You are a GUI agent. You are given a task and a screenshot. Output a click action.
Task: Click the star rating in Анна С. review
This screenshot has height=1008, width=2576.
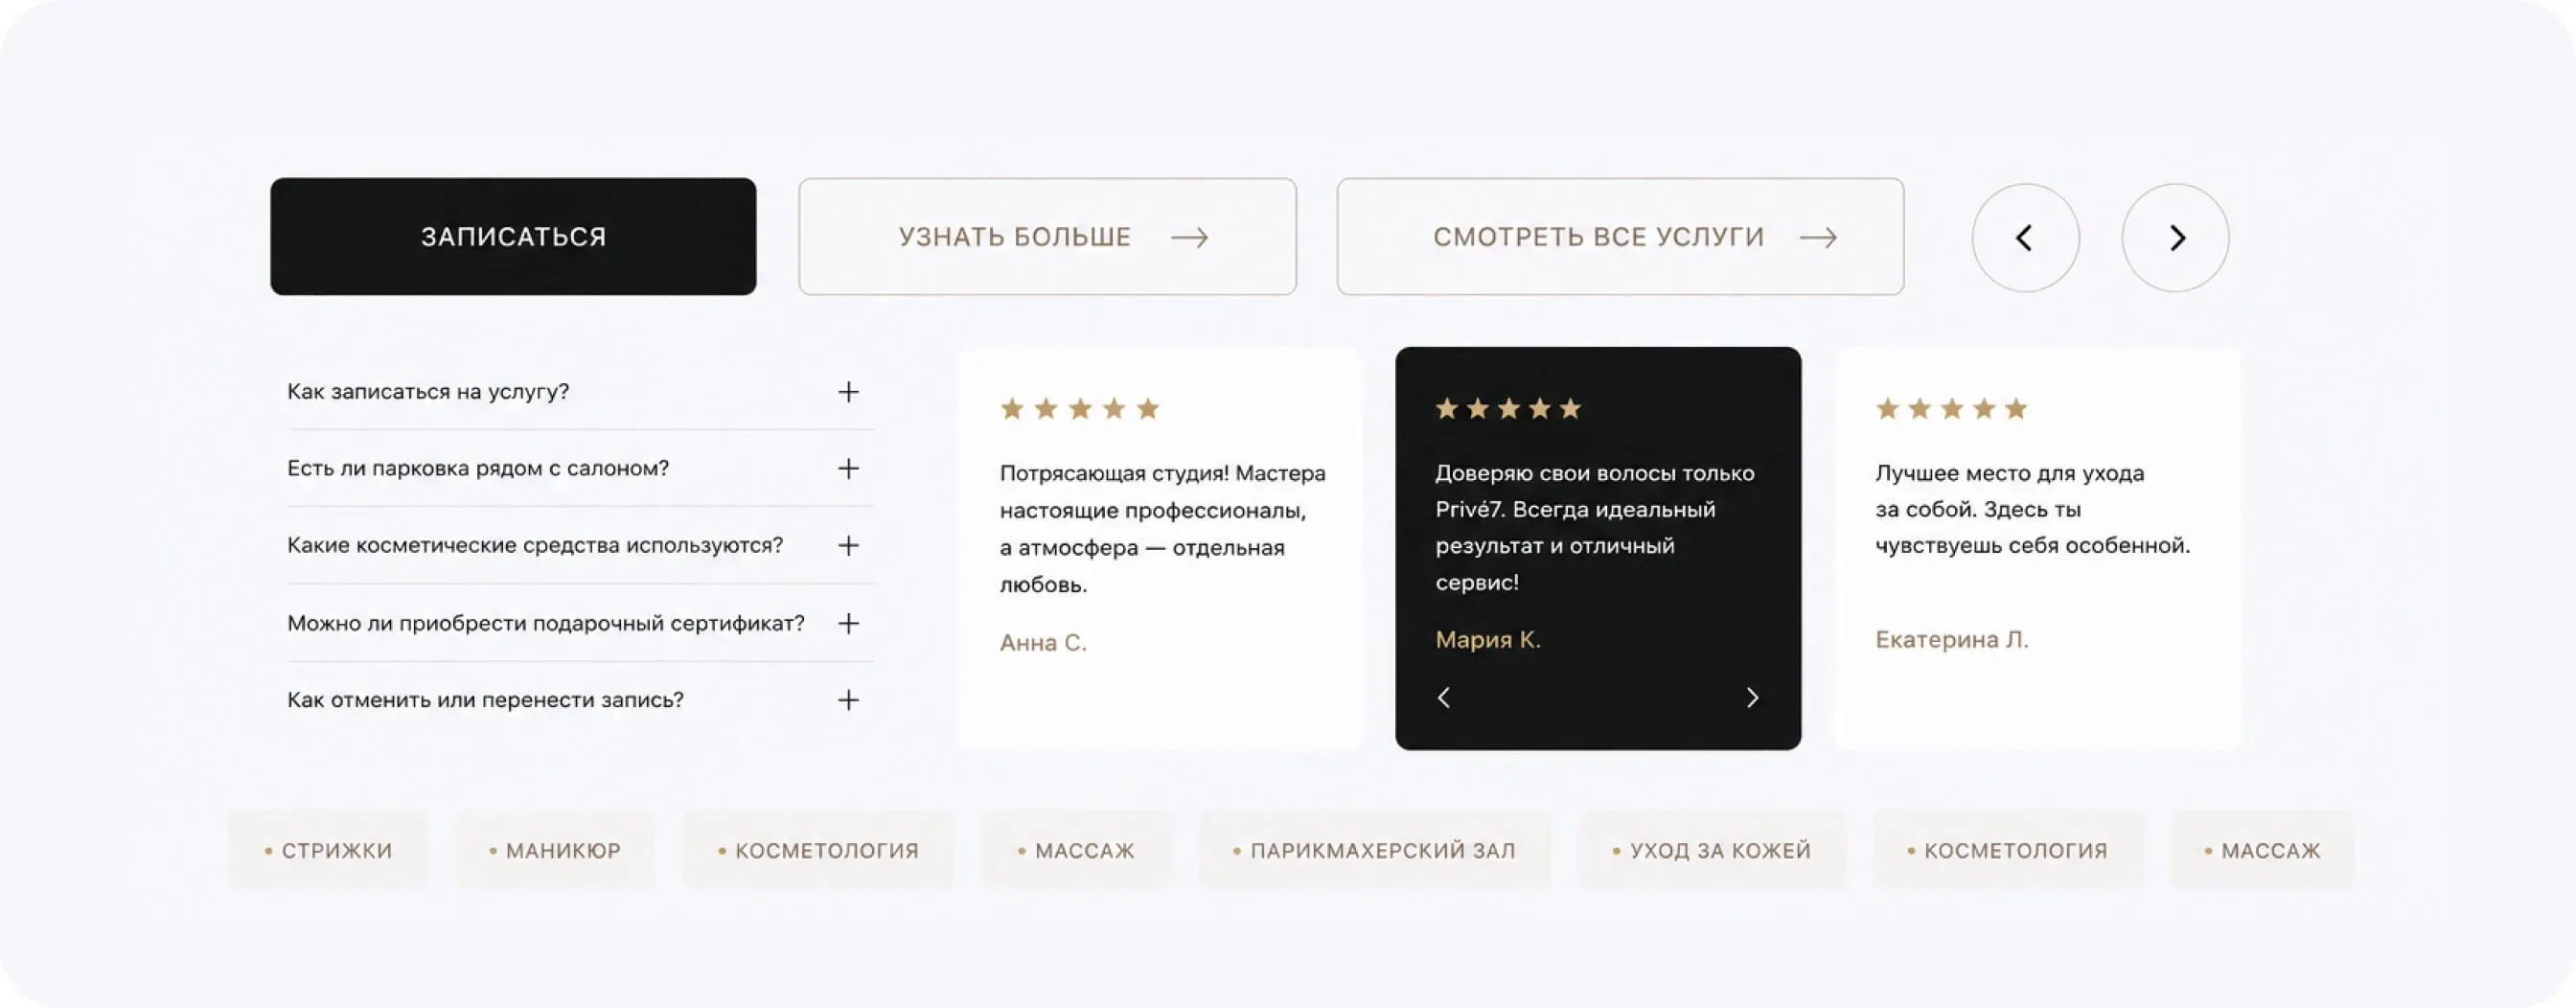click(1080, 409)
